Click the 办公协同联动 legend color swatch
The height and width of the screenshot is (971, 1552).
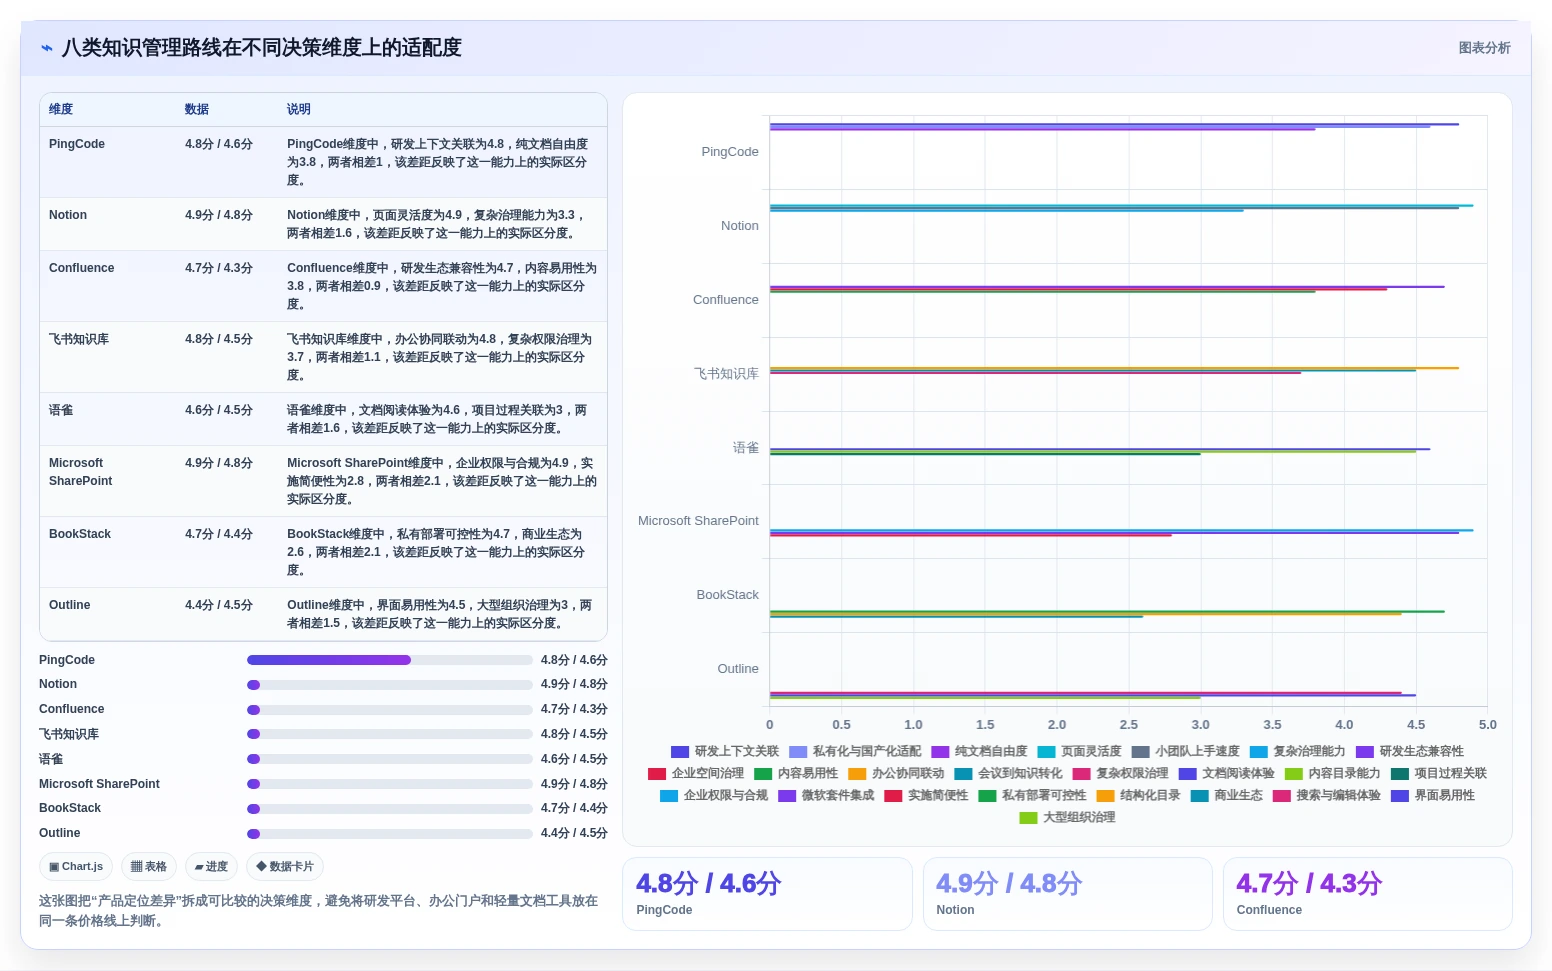point(857,774)
